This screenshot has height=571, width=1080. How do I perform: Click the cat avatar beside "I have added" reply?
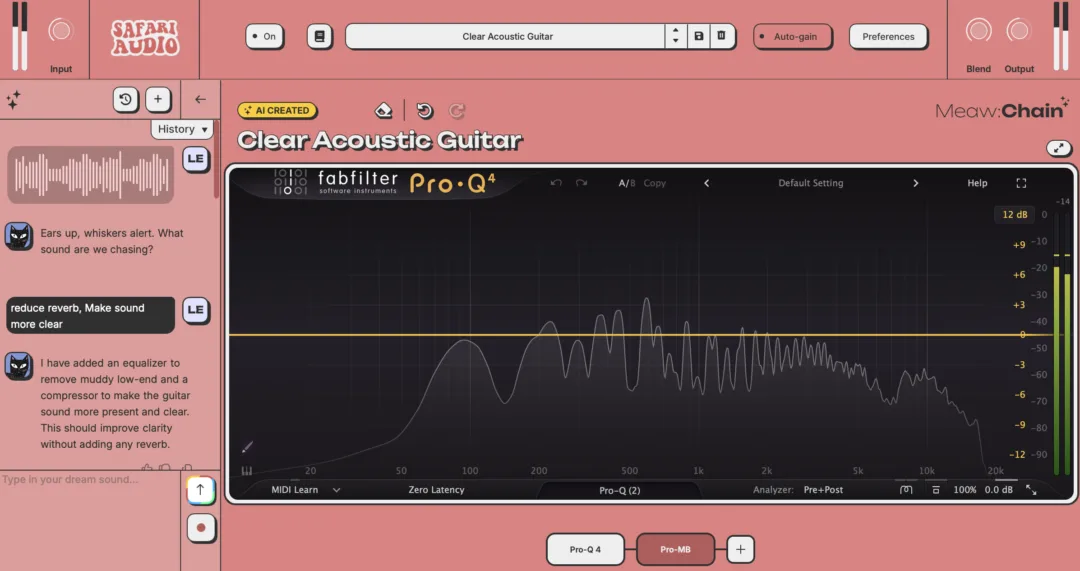click(x=19, y=366)
